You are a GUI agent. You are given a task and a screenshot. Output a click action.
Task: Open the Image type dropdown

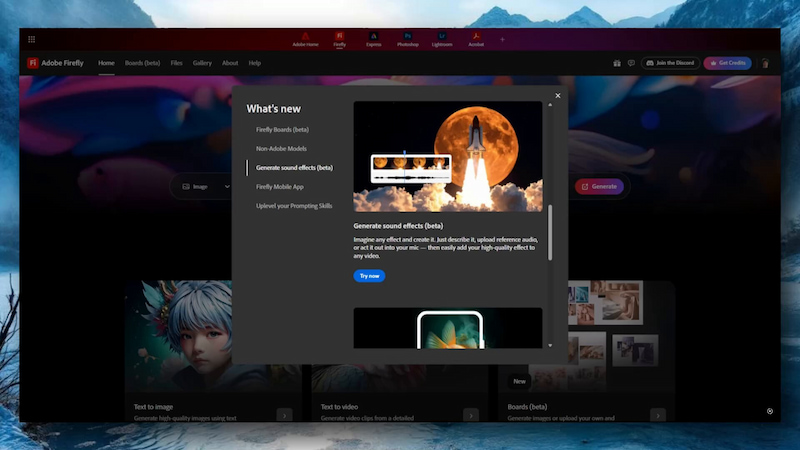206,187
